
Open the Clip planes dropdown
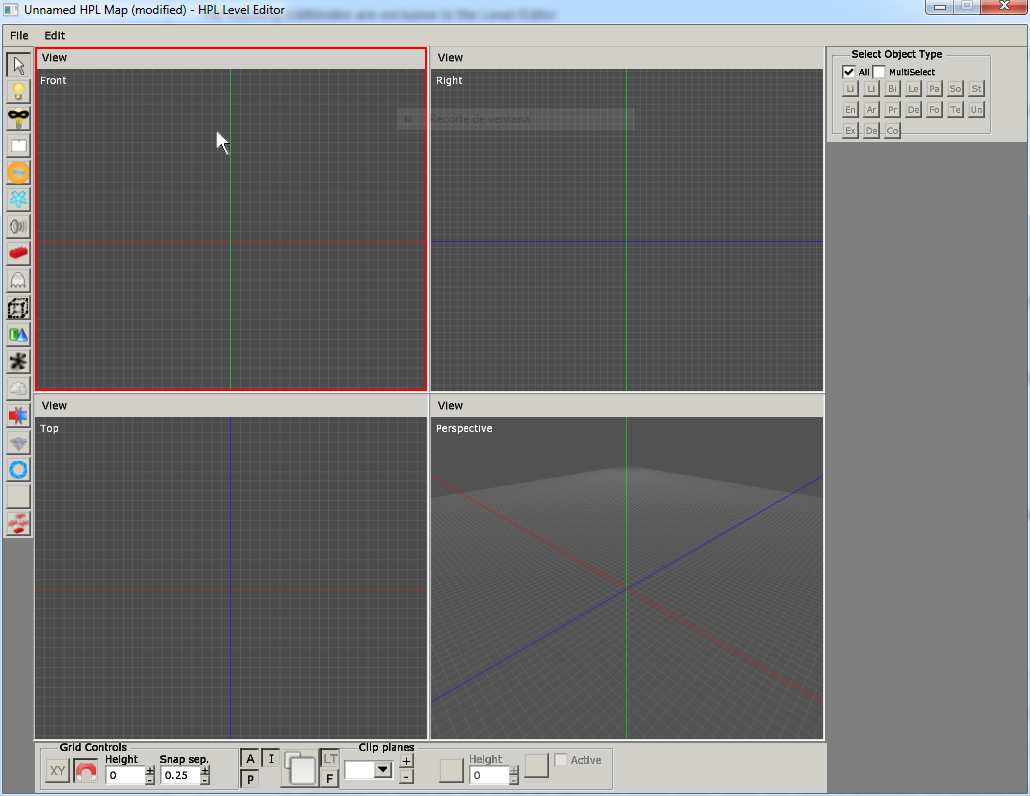click(382, 770)
